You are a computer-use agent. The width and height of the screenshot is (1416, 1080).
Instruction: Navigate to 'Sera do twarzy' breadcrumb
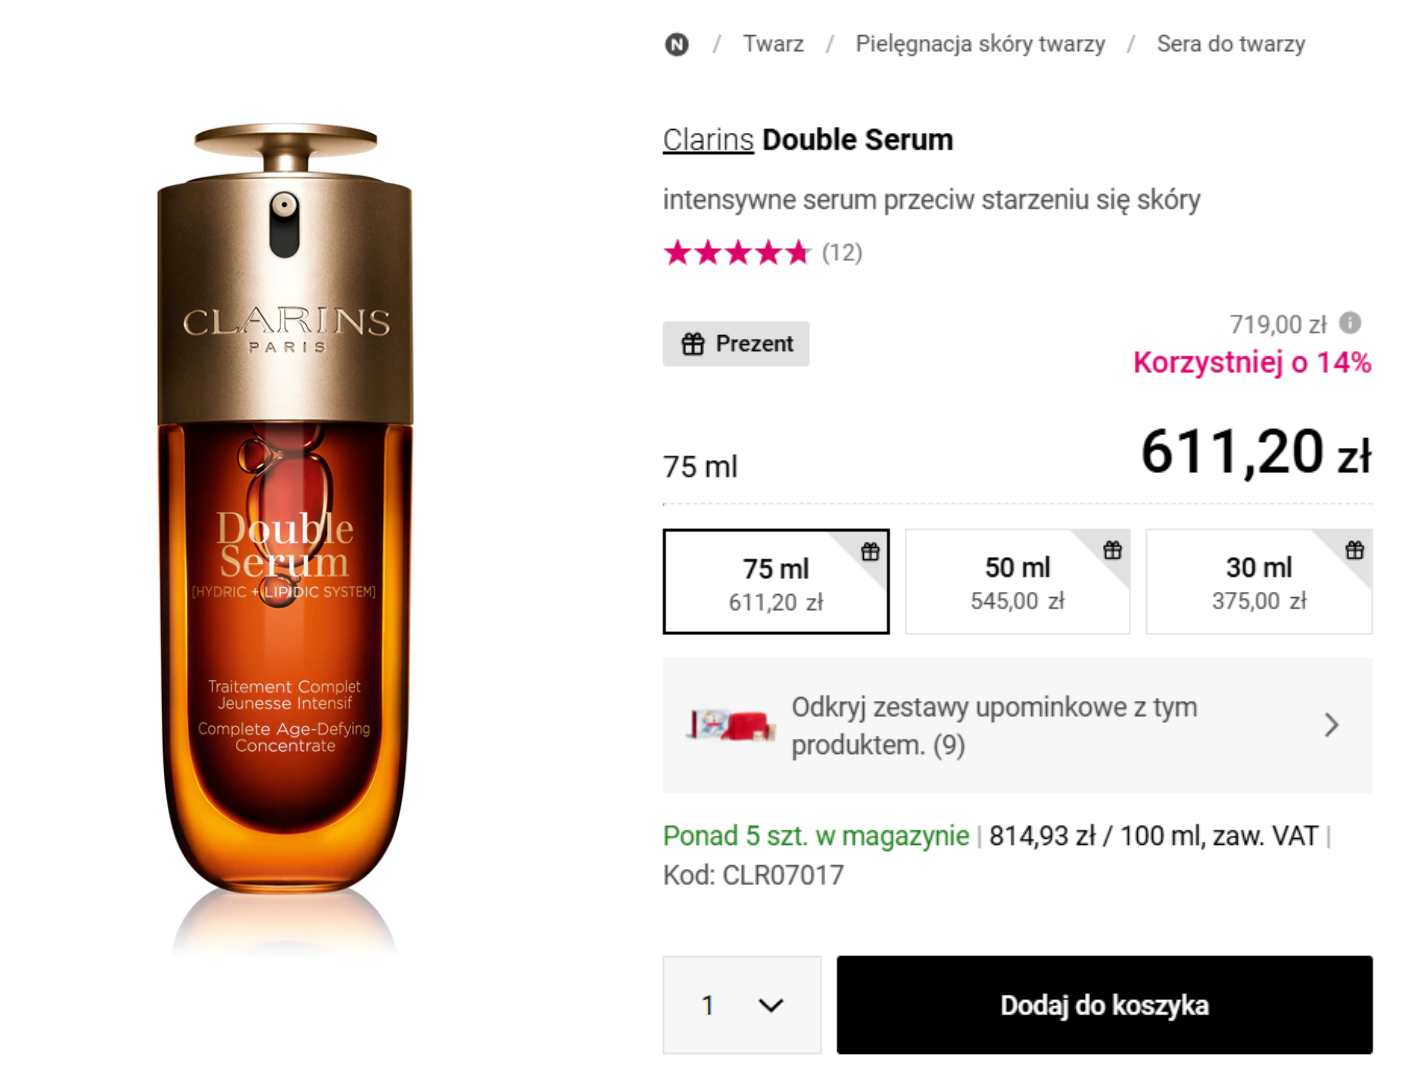click(1230, 44)
